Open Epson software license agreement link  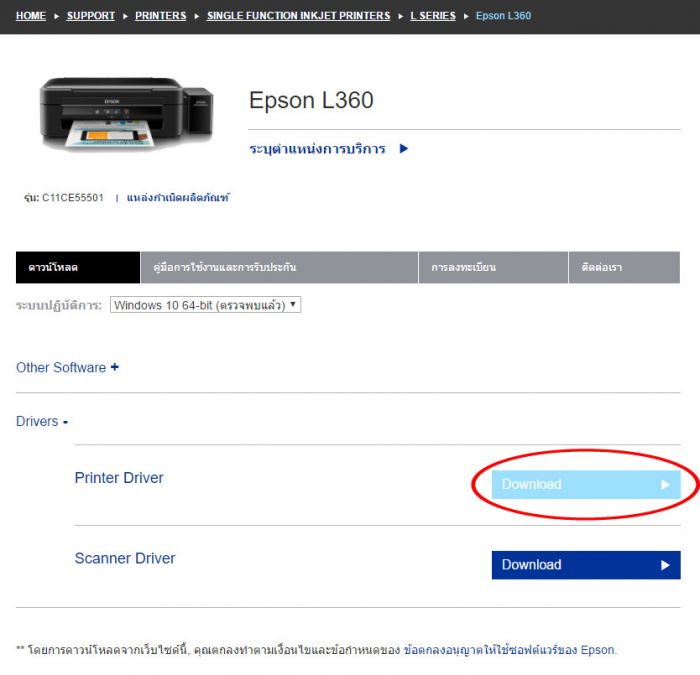(x=510, y=650)
